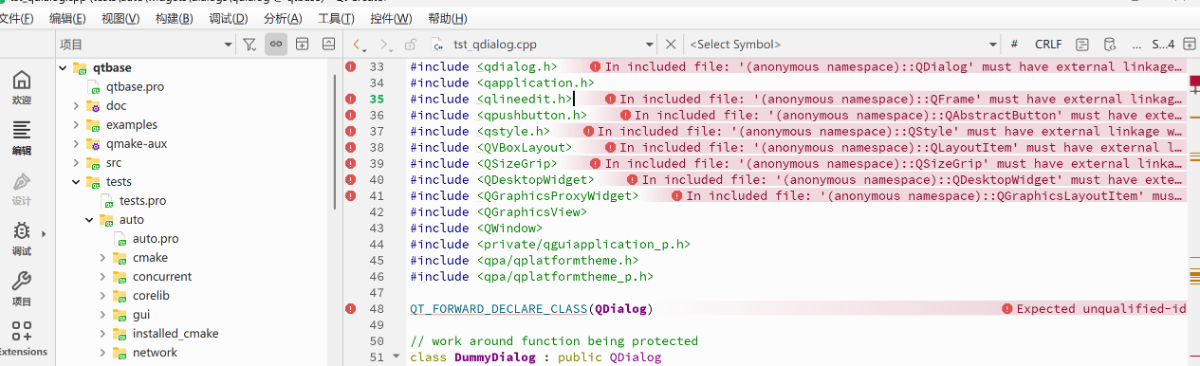Open the 构建(B) menu
This screenshot has height=366, width=1200.
[175, 19]
